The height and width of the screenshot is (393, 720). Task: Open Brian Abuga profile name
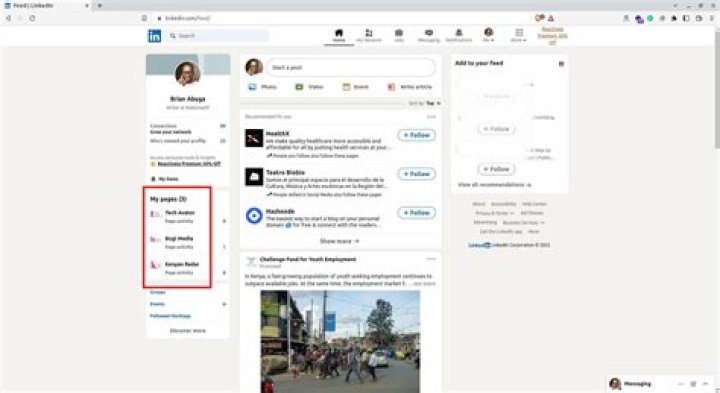click(x=188, y=99)
